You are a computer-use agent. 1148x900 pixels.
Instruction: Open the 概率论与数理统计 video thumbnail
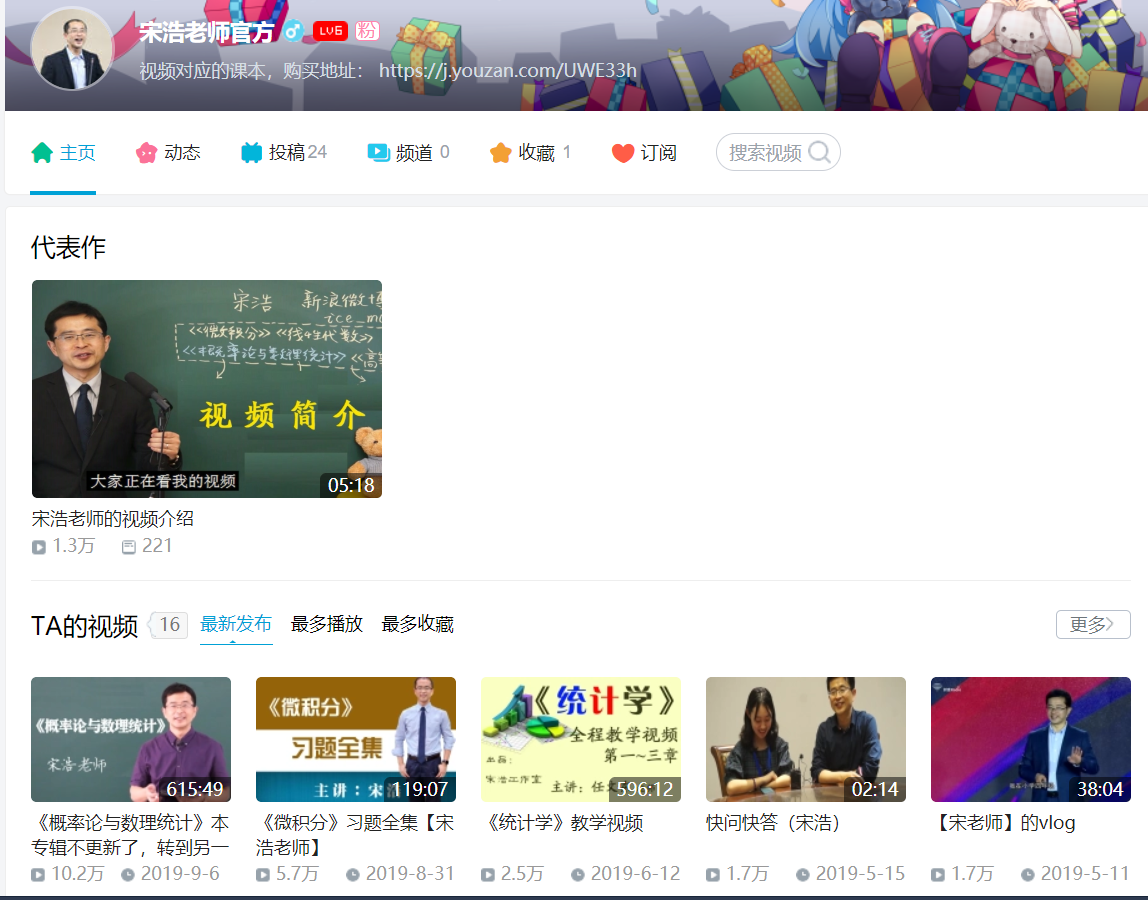click(131, 740)
